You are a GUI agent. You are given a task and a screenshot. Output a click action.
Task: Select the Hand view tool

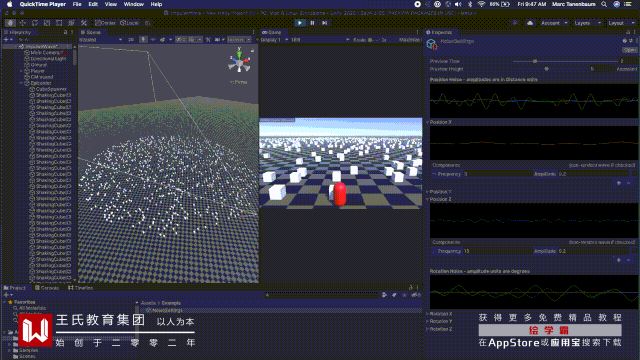(x=10, y=23)
